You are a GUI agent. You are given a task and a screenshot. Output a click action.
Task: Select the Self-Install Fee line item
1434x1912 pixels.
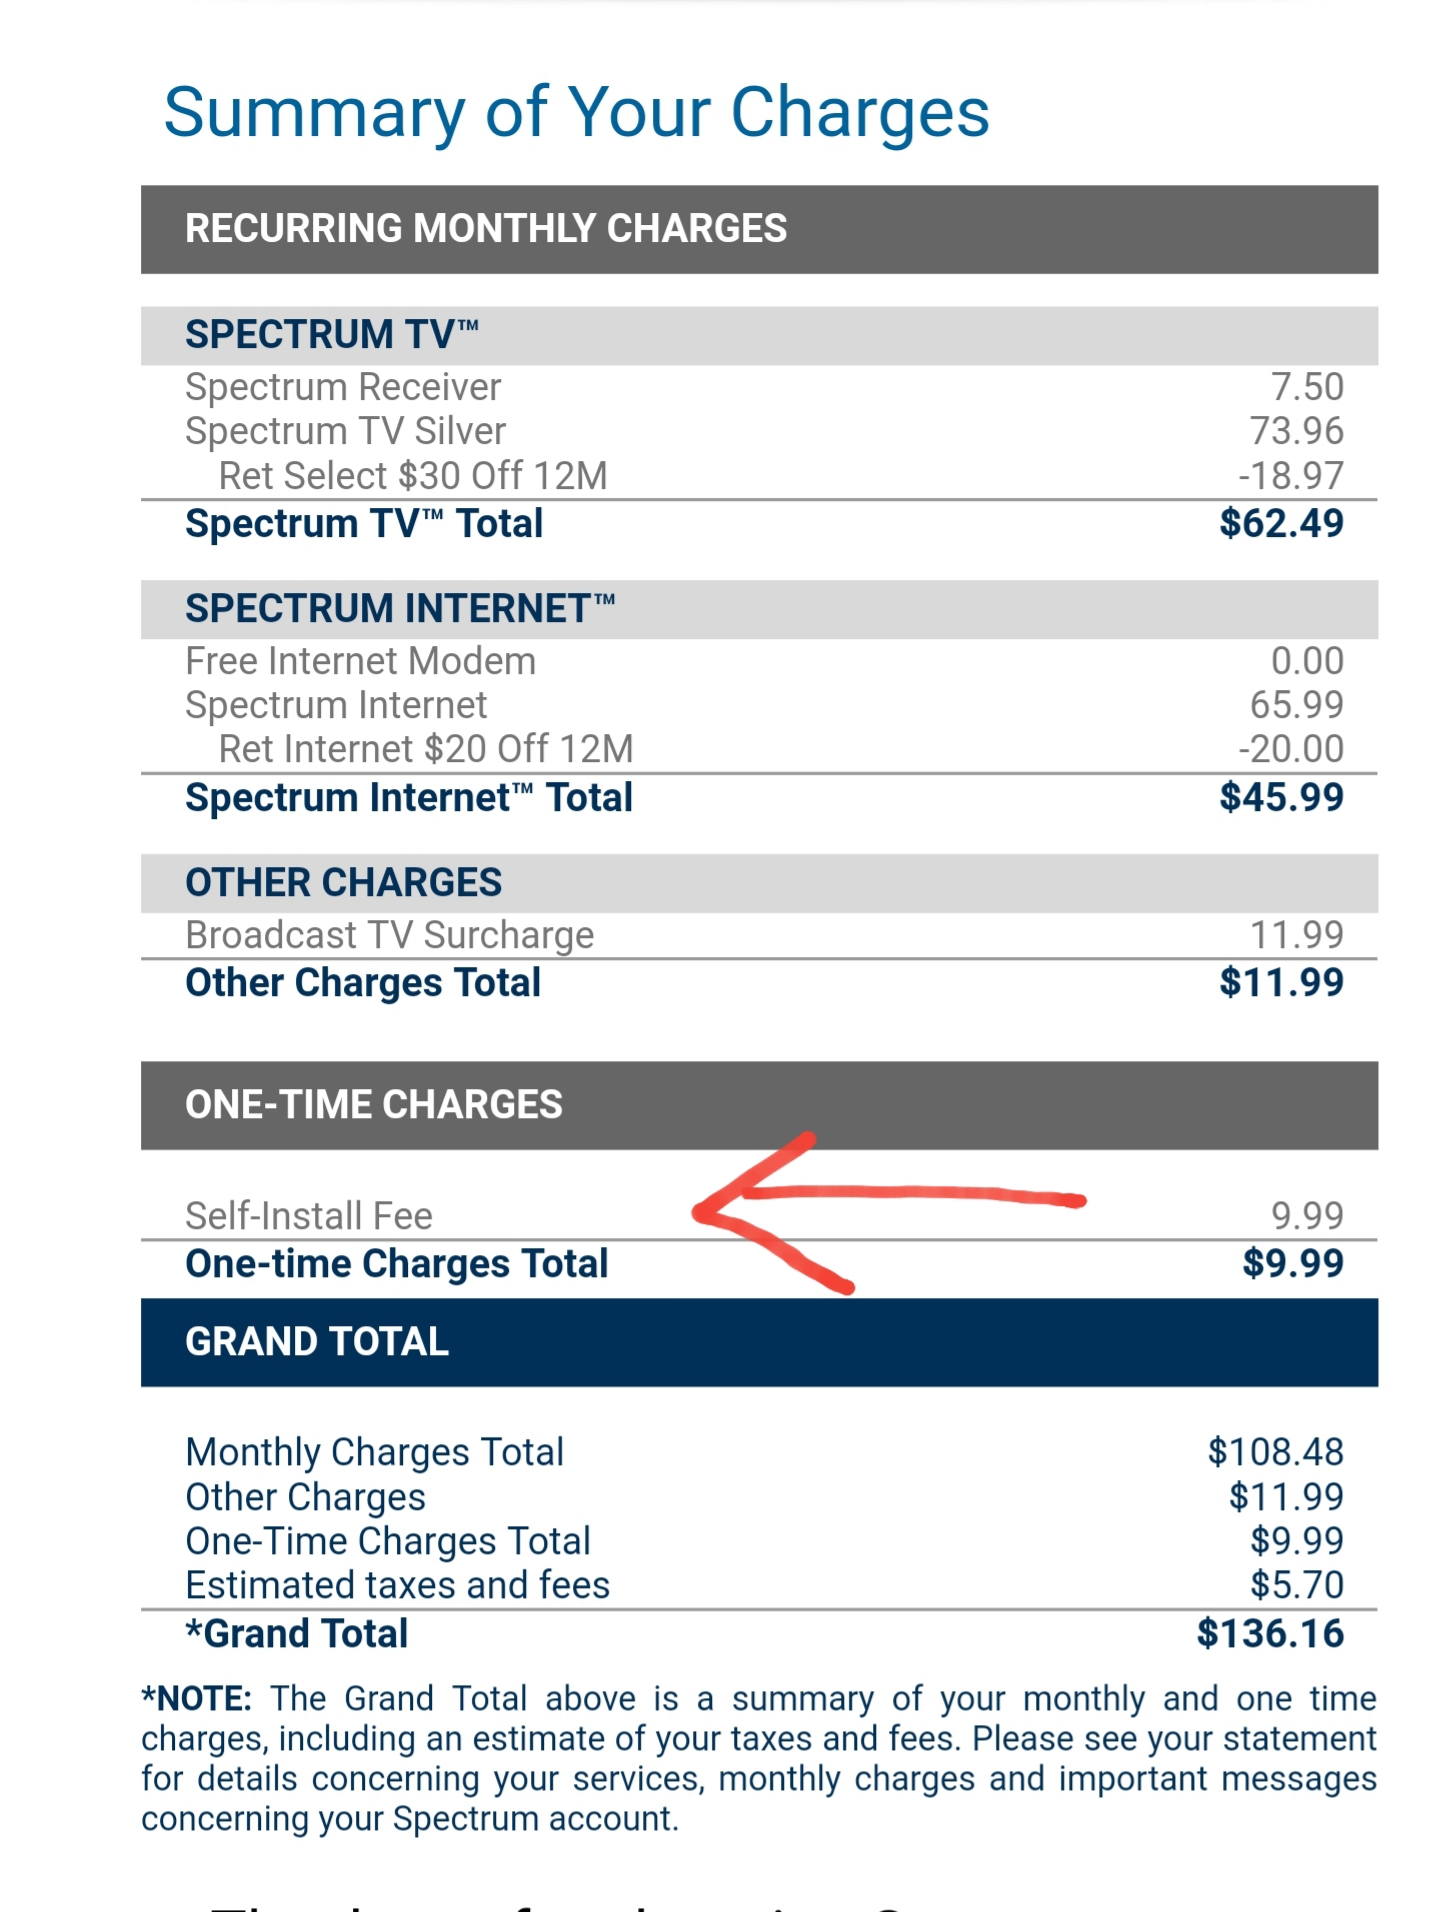pos(309,1216)
